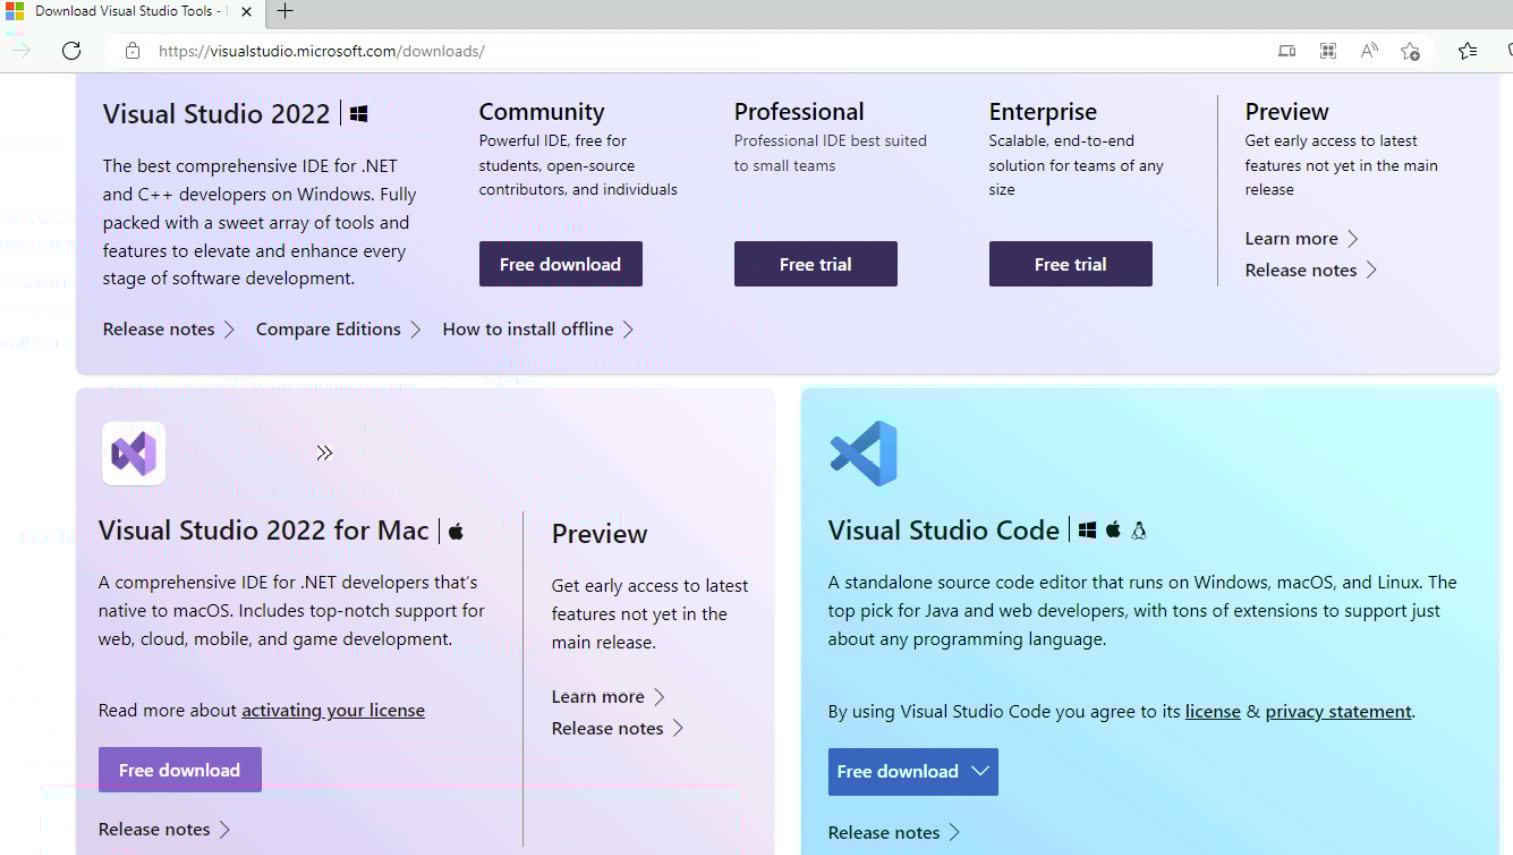This screenshot has height=855, width=1513.
Task: Start the Professional Free trial
Action: click(x=815, y=264)
